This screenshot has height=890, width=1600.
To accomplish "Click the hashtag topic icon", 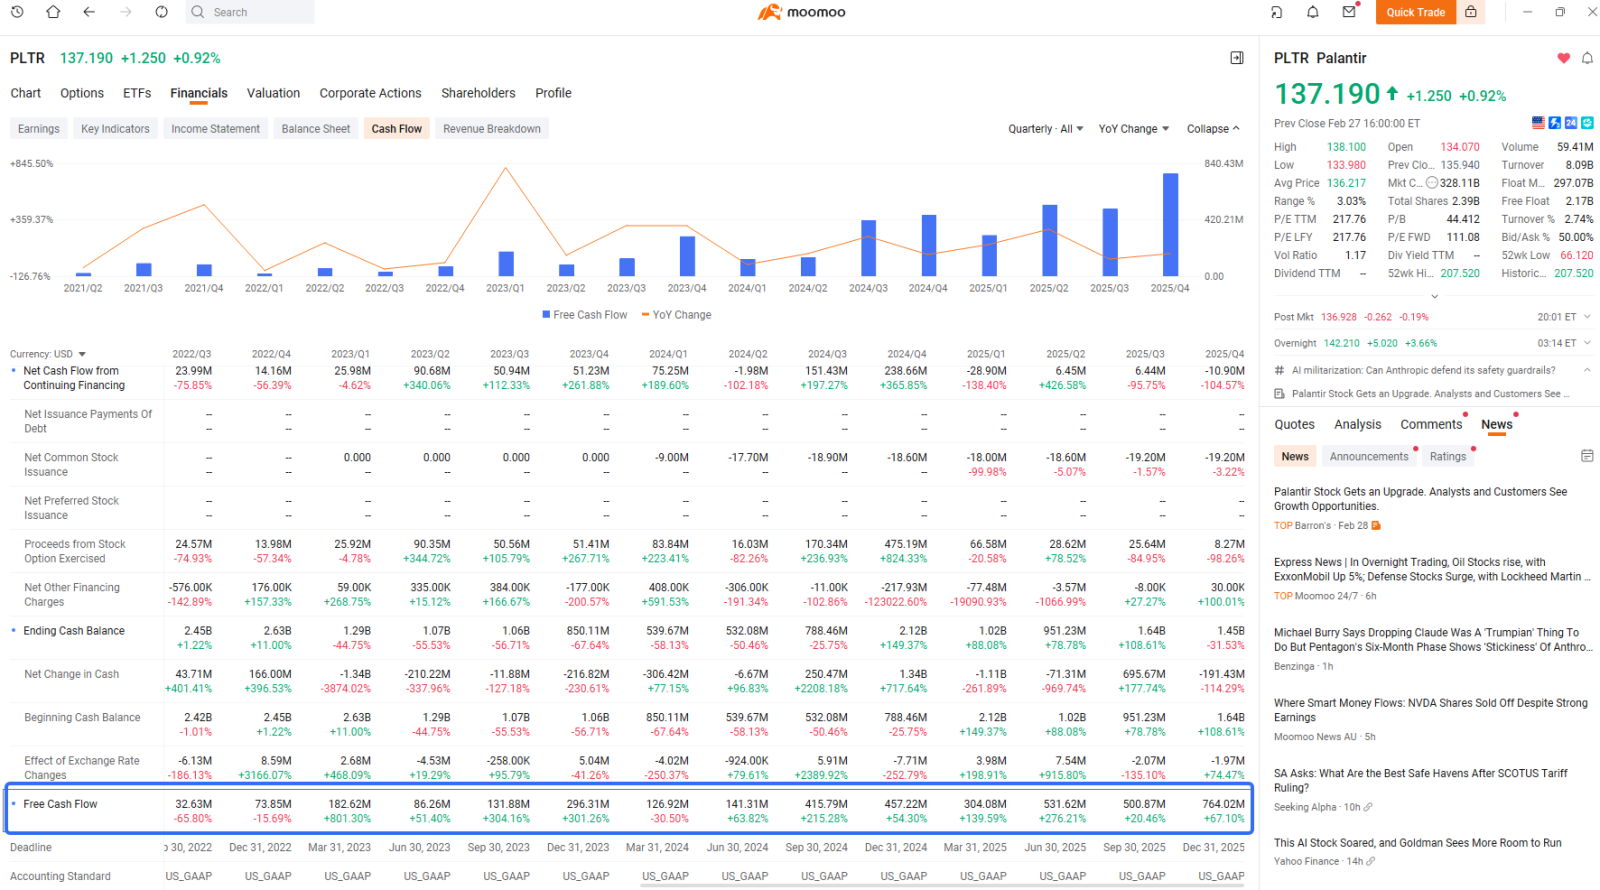I will (x=1280, y=370).
